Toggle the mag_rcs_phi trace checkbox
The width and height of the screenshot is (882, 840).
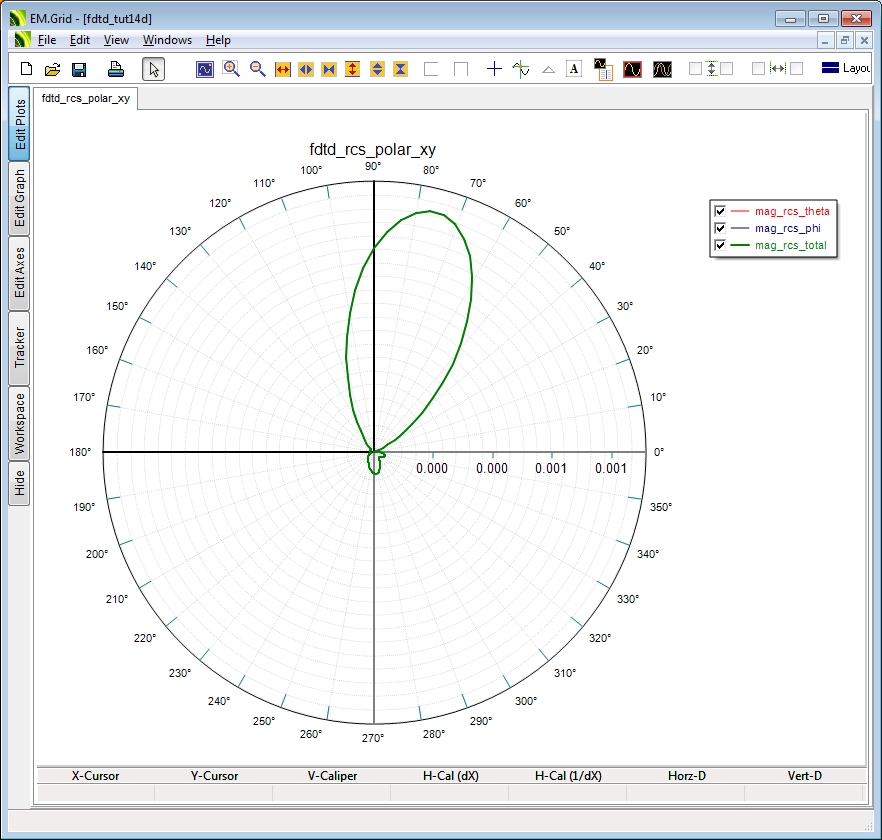(719, 228)
